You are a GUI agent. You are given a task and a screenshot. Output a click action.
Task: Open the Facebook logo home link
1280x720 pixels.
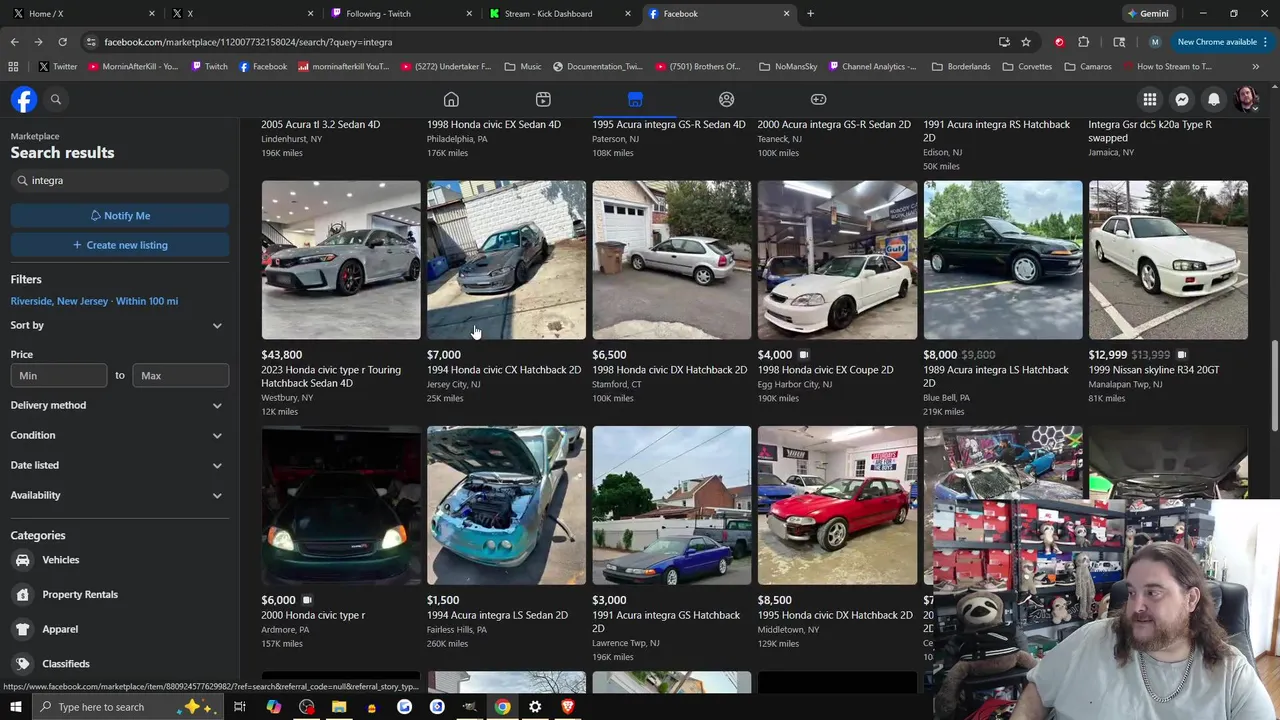24,99
